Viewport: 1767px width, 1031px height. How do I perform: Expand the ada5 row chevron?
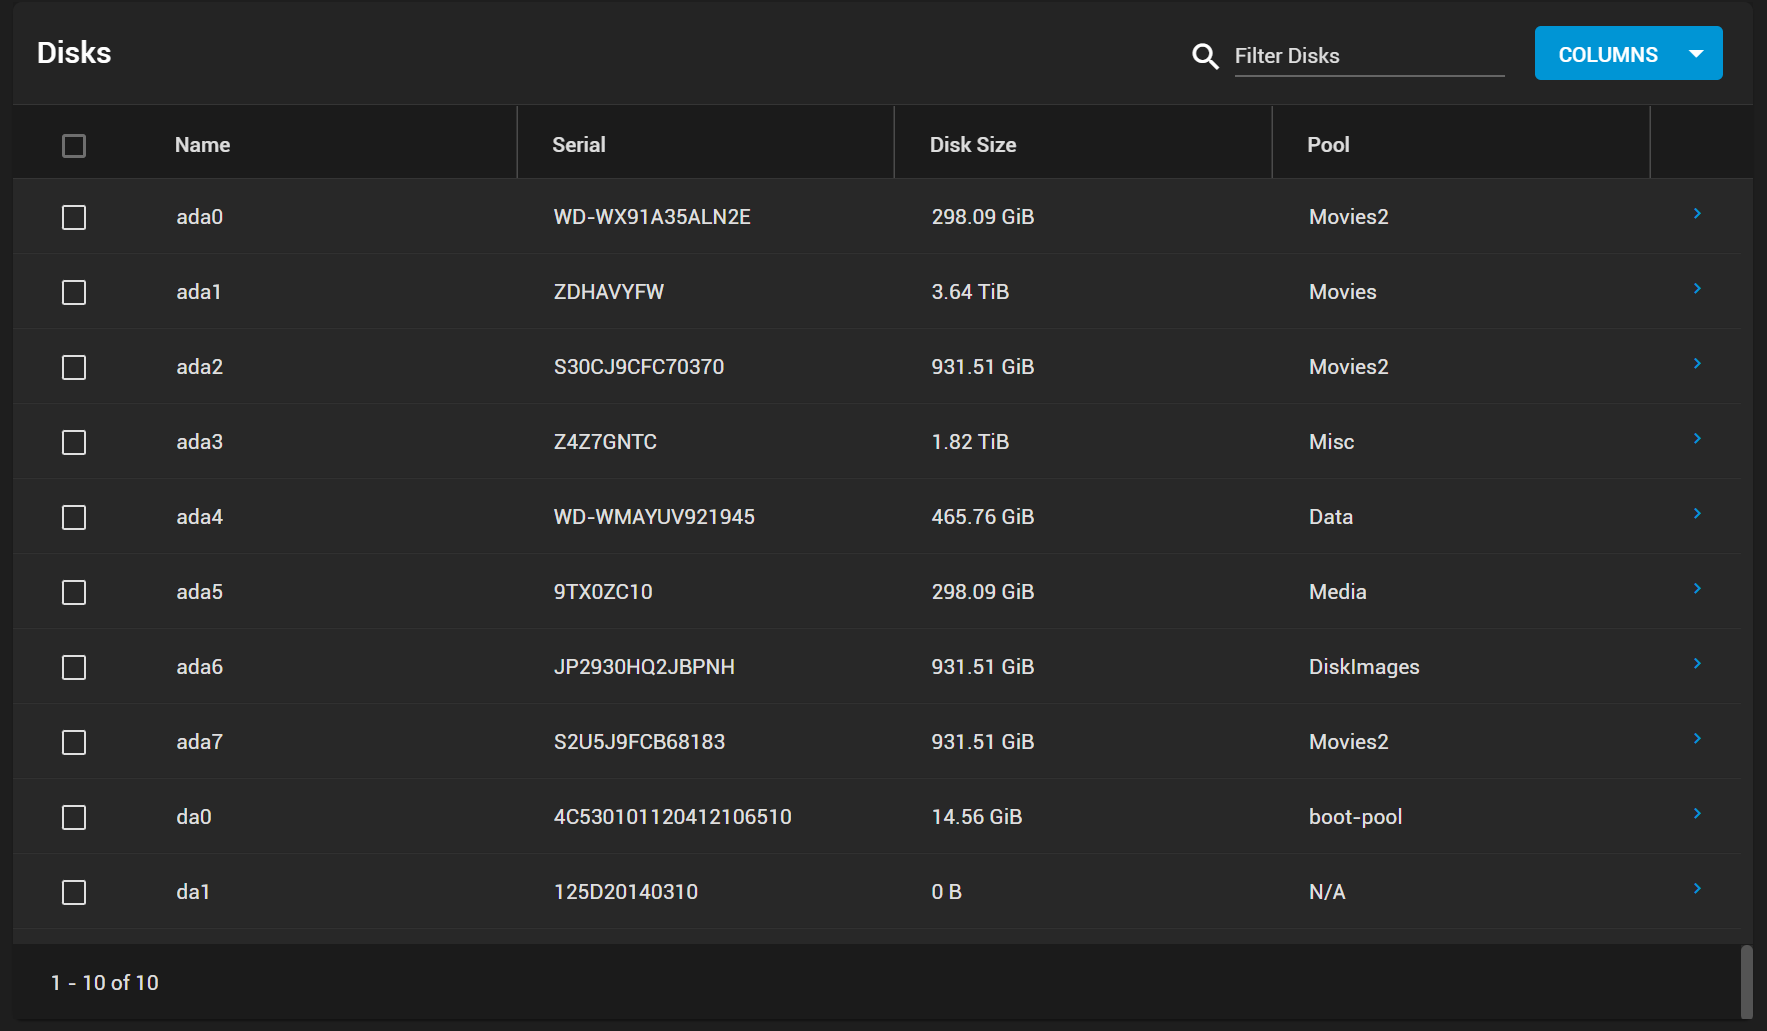point(1697,589)
